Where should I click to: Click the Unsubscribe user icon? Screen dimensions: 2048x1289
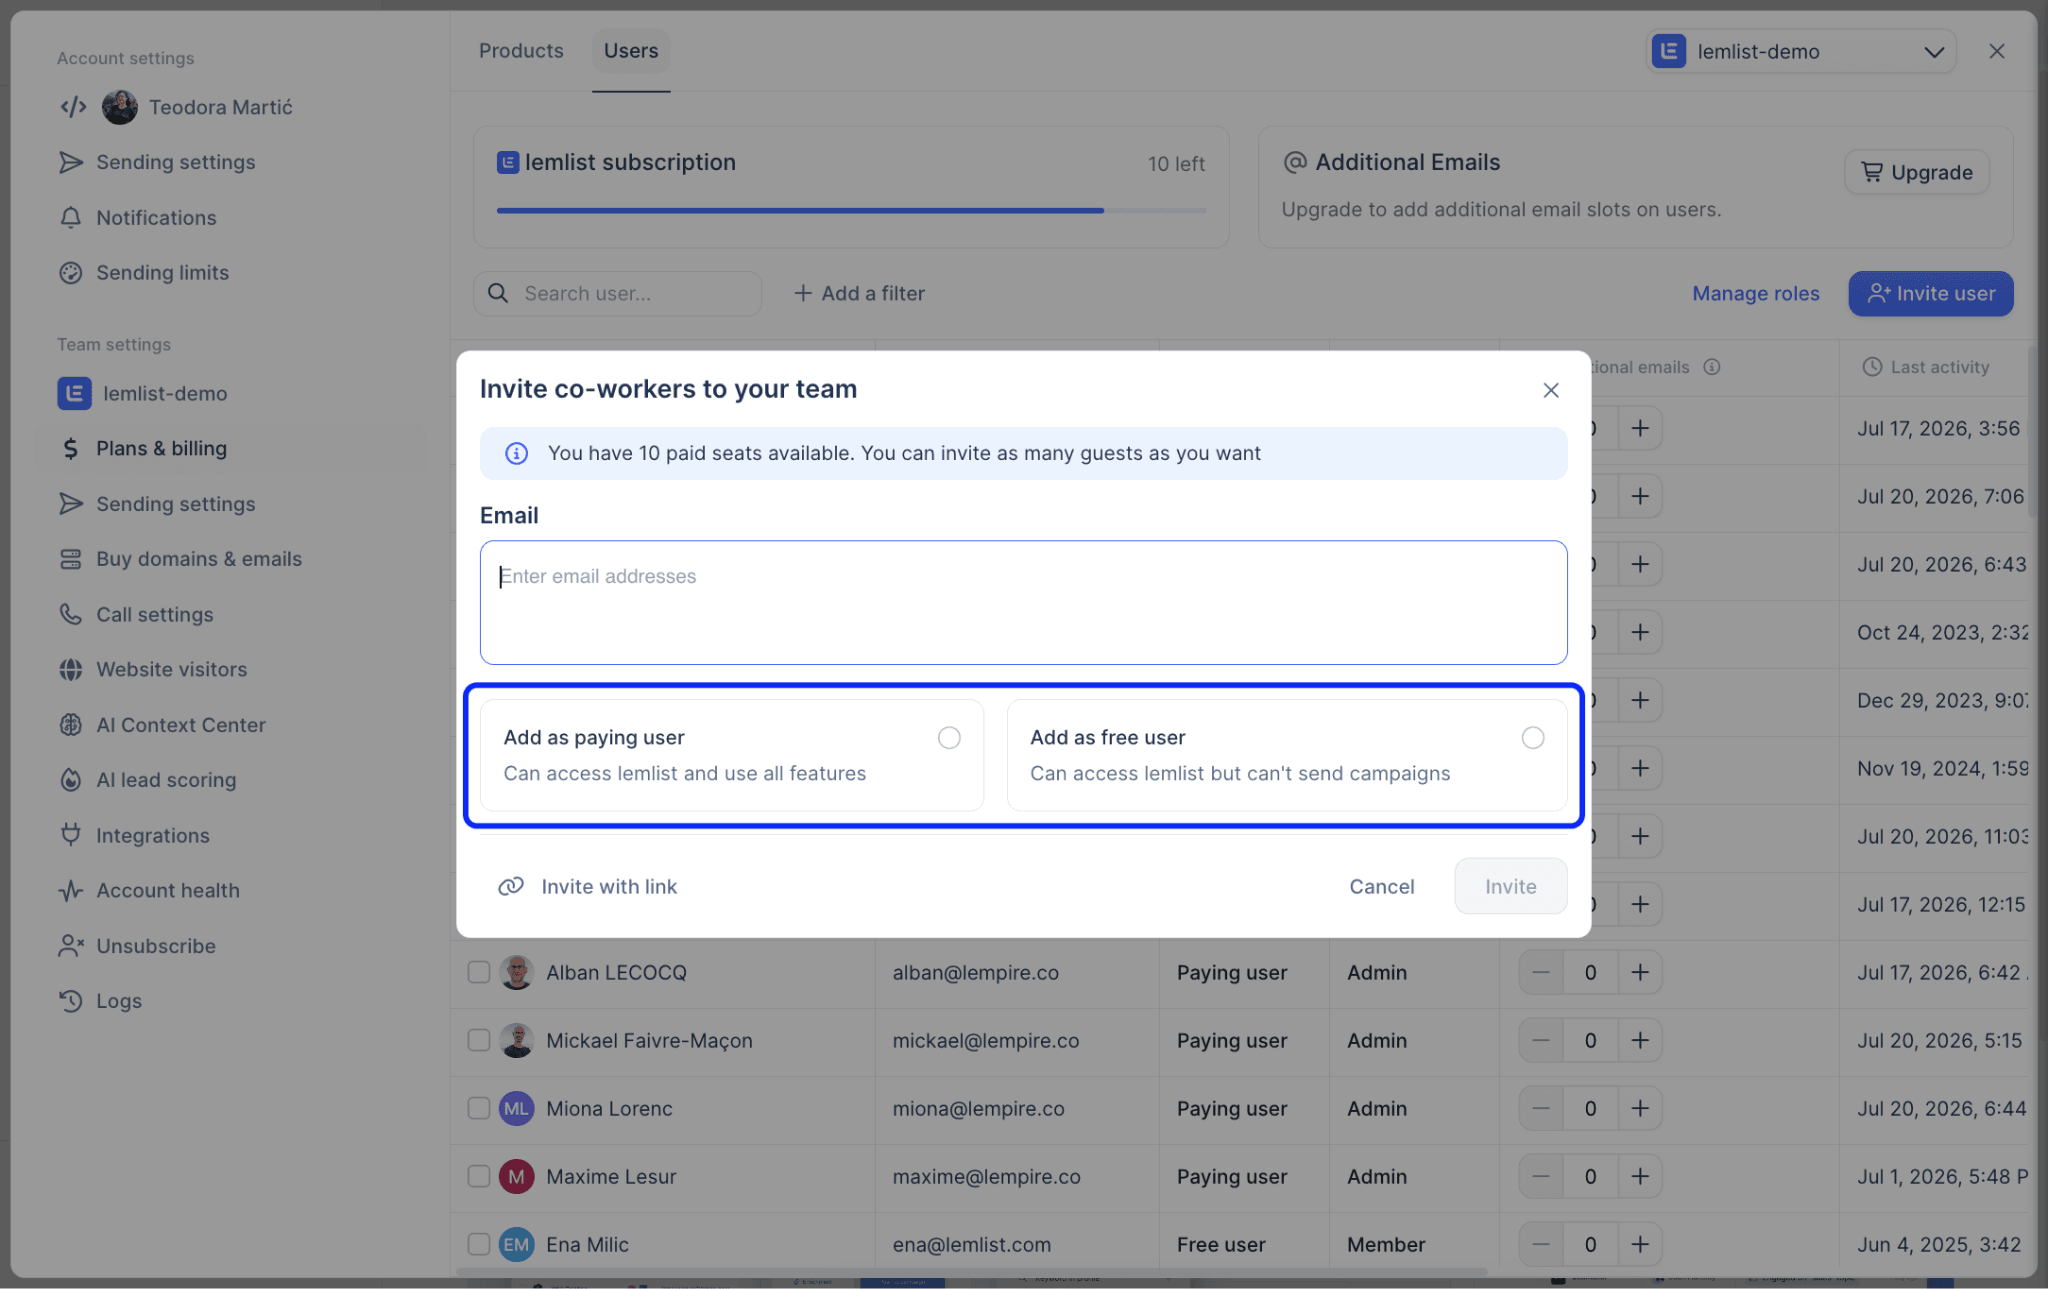(x=70, y=946)
